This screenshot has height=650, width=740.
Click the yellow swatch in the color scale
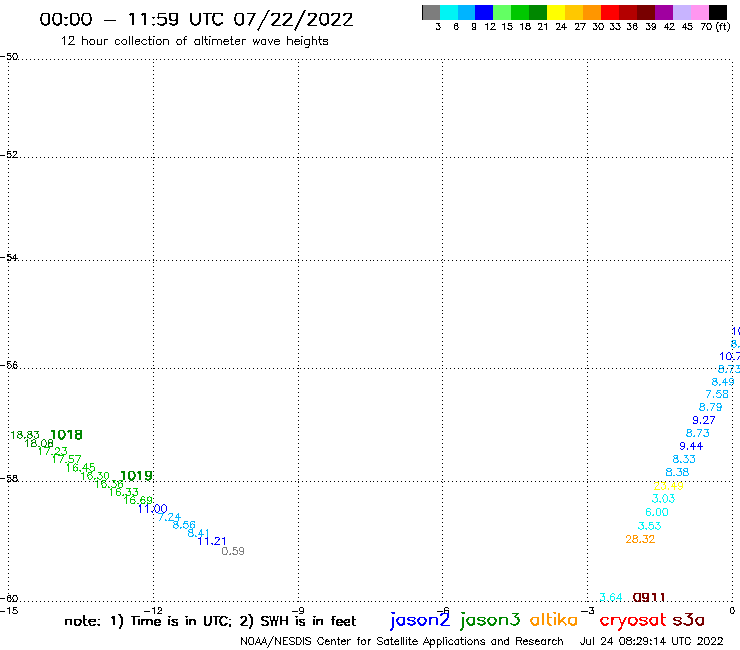tap(556, 12)
